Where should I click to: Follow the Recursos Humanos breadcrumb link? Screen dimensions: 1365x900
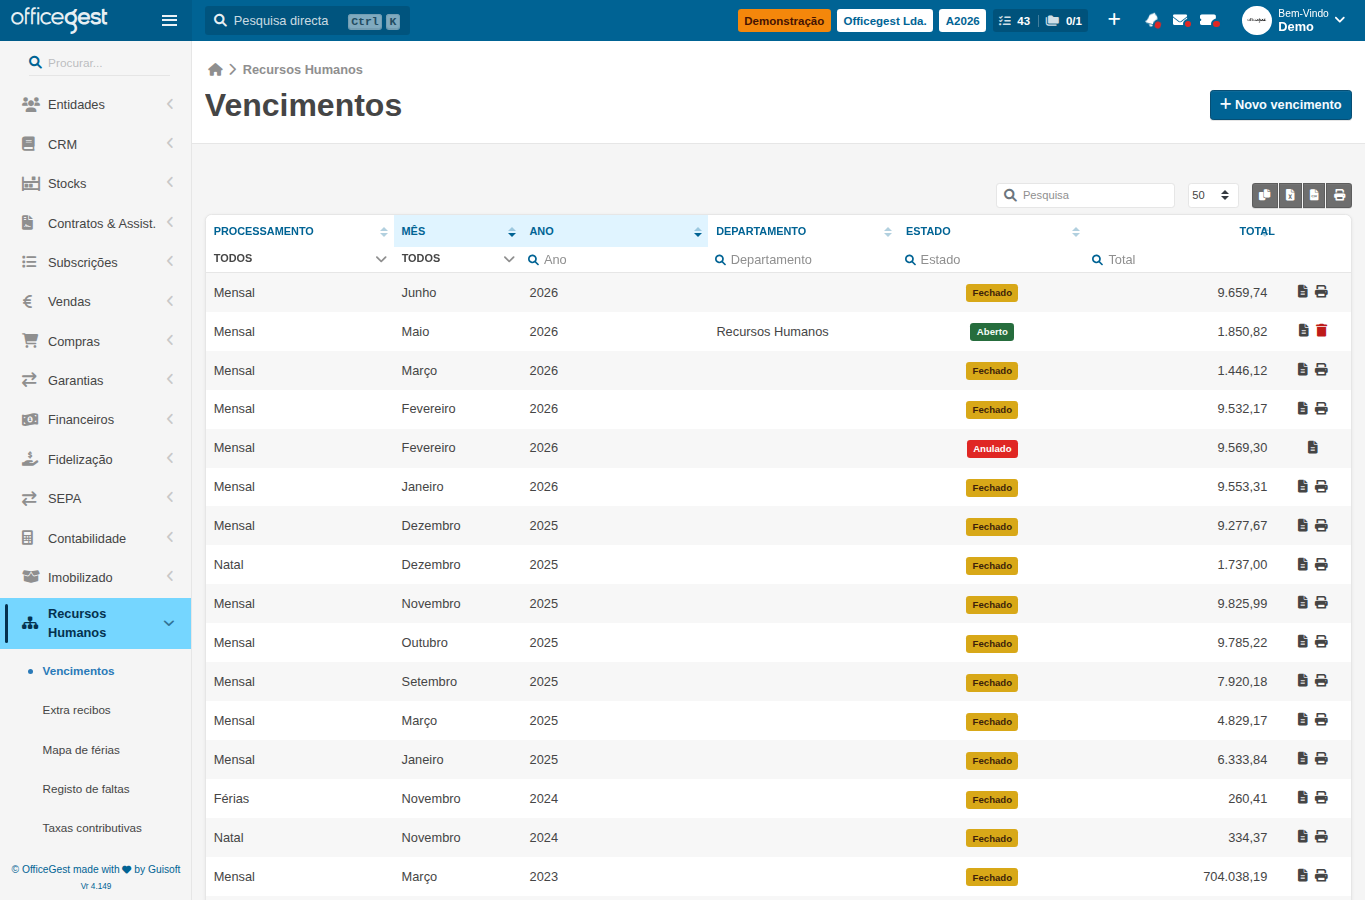tap(302, 69)
